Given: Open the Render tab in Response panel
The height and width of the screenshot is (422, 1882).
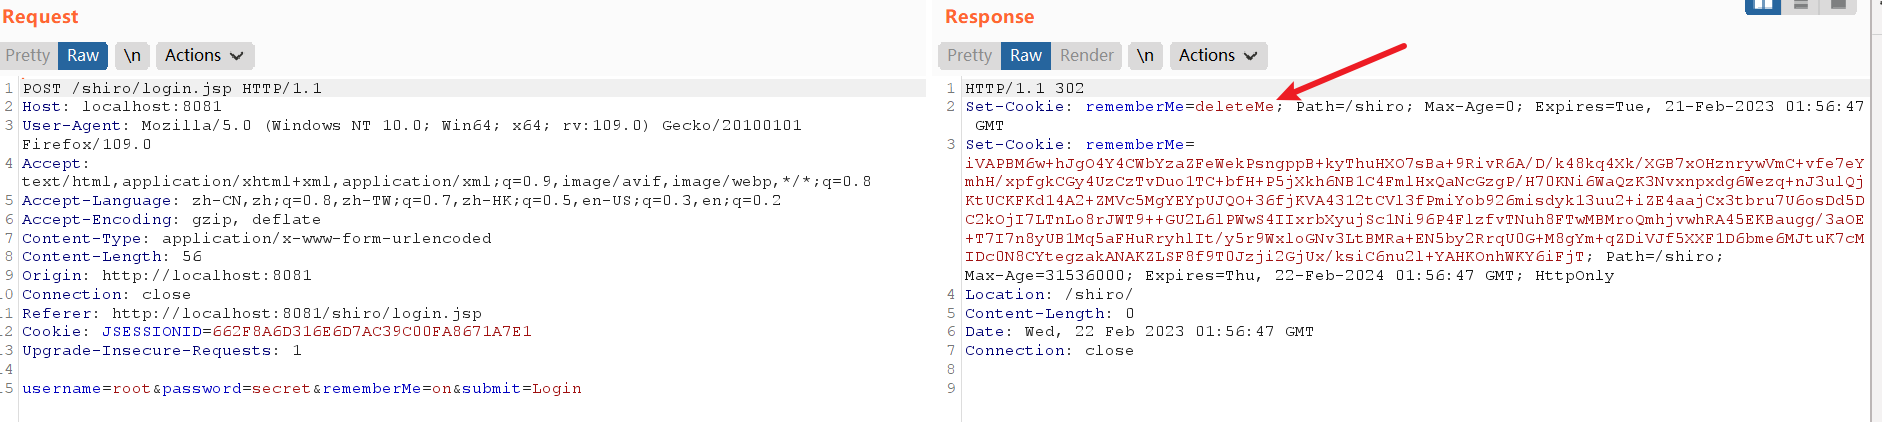Looking at the screenshot, I should pos(1086,56).
